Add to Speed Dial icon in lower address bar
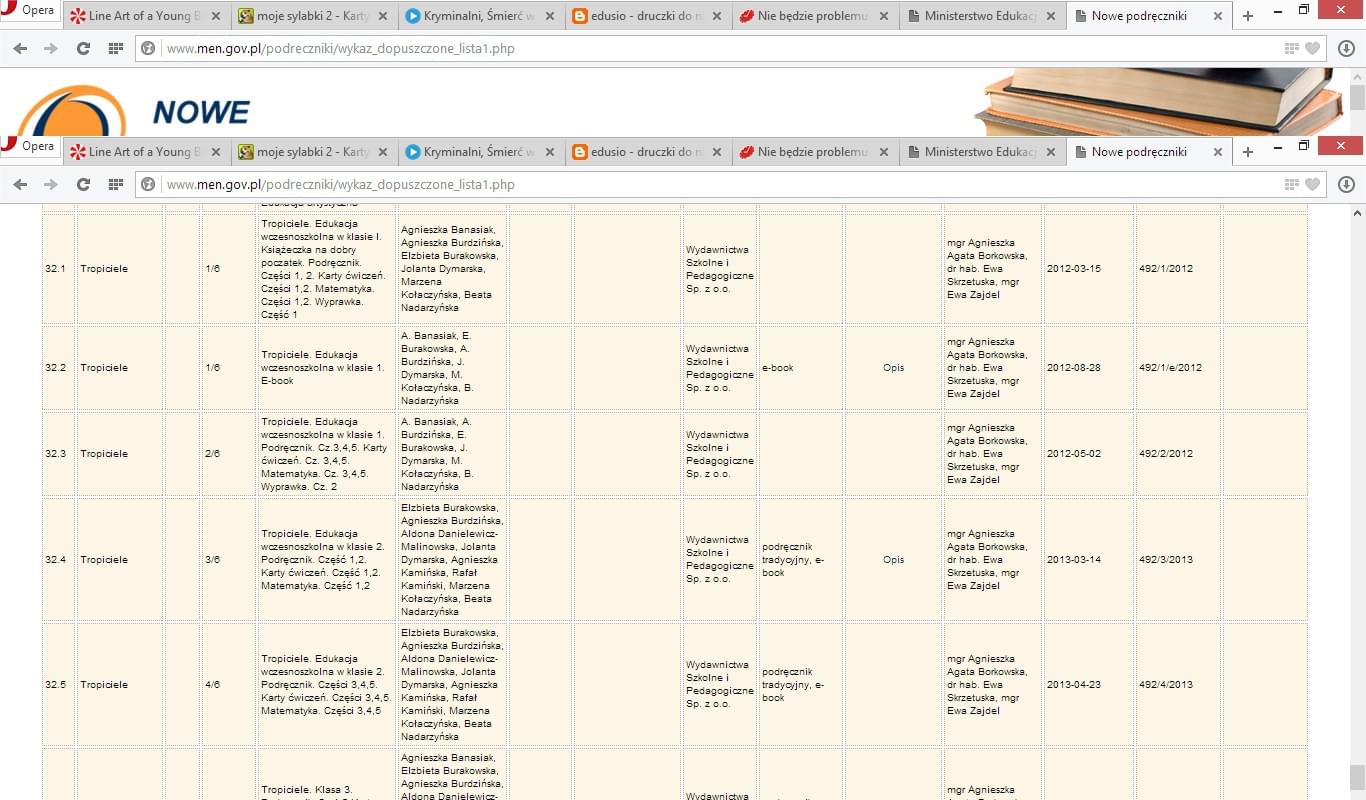Screen dimensions: 1366x800 1292,185
